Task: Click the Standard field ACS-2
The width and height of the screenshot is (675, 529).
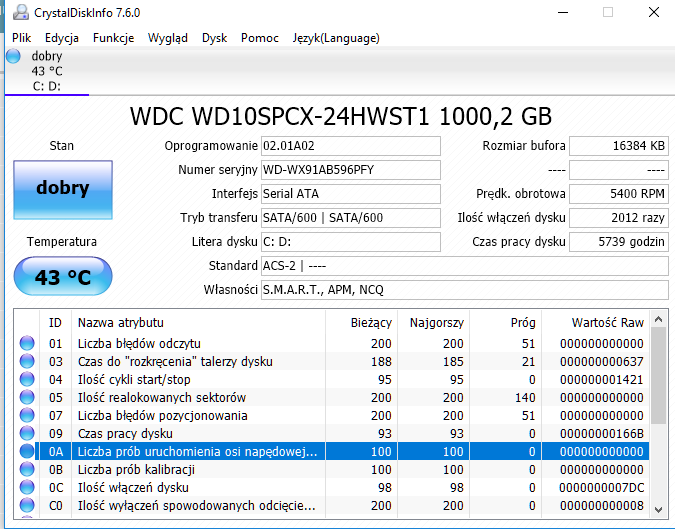Action: (464, 266)
